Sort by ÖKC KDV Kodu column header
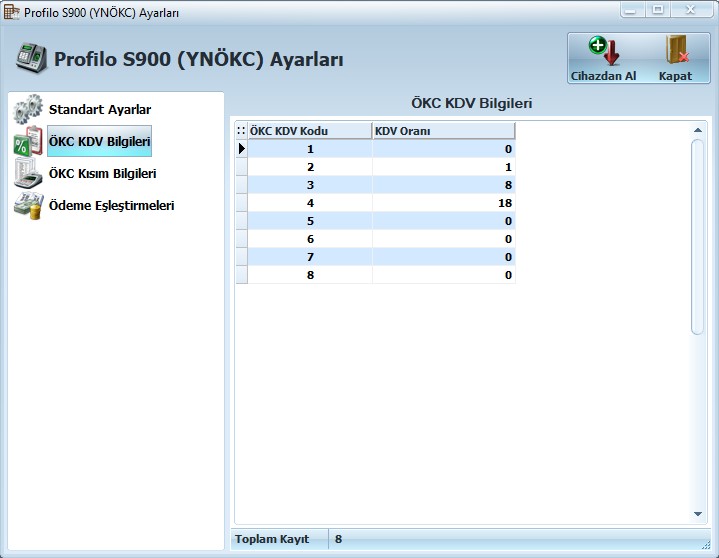The image size is (719, 558). click(310, 131)
